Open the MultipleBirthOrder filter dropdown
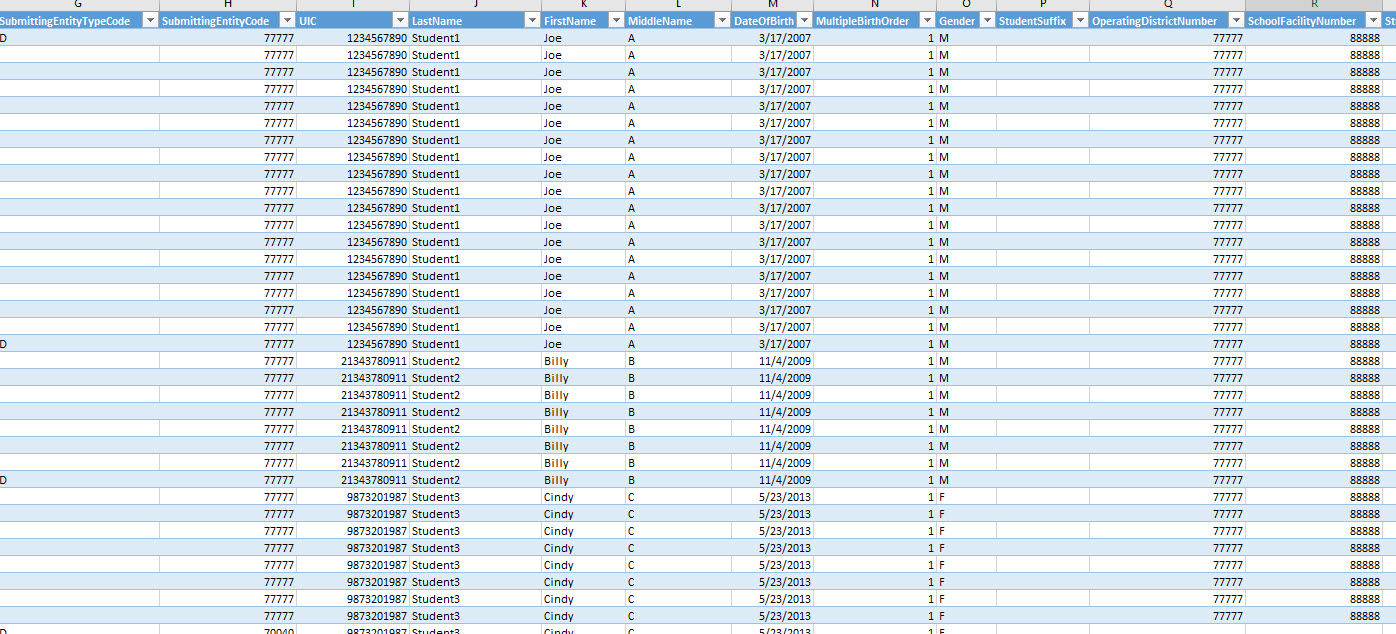The width and height of the screenshot is (1396, 634). (927, 21)
